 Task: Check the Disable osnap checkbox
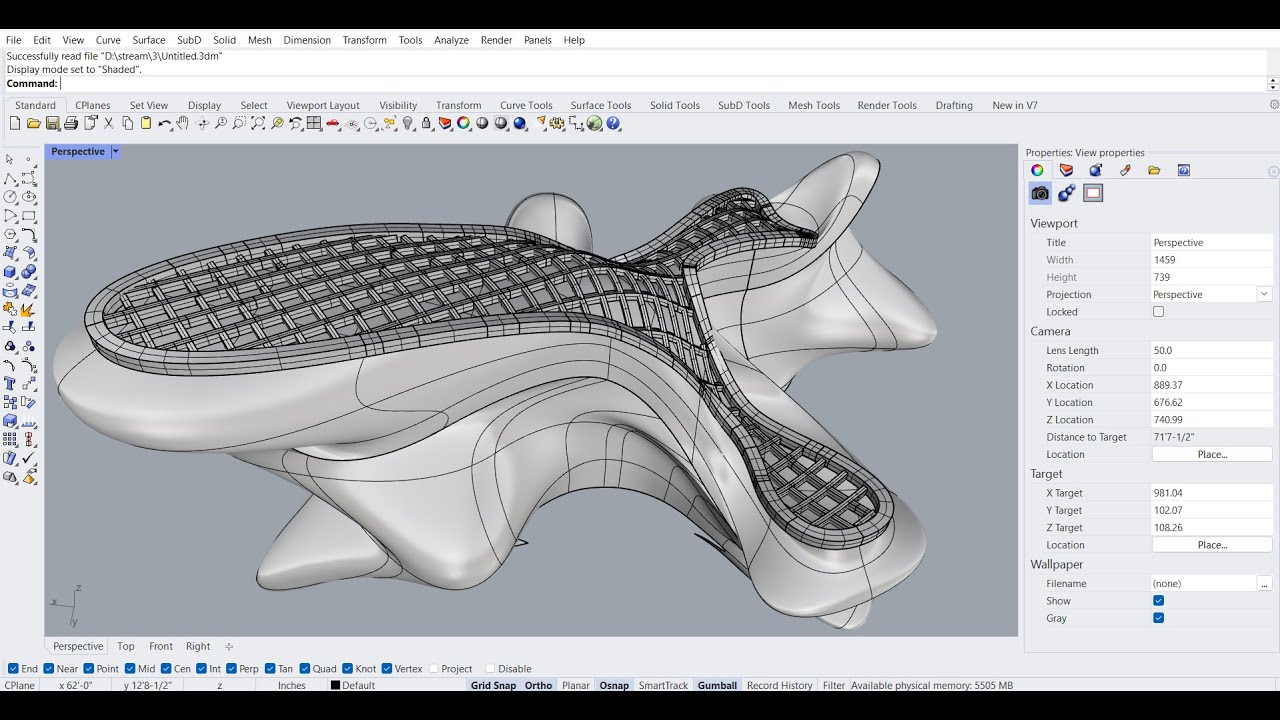pyautogui.click(x=490, y=669)
